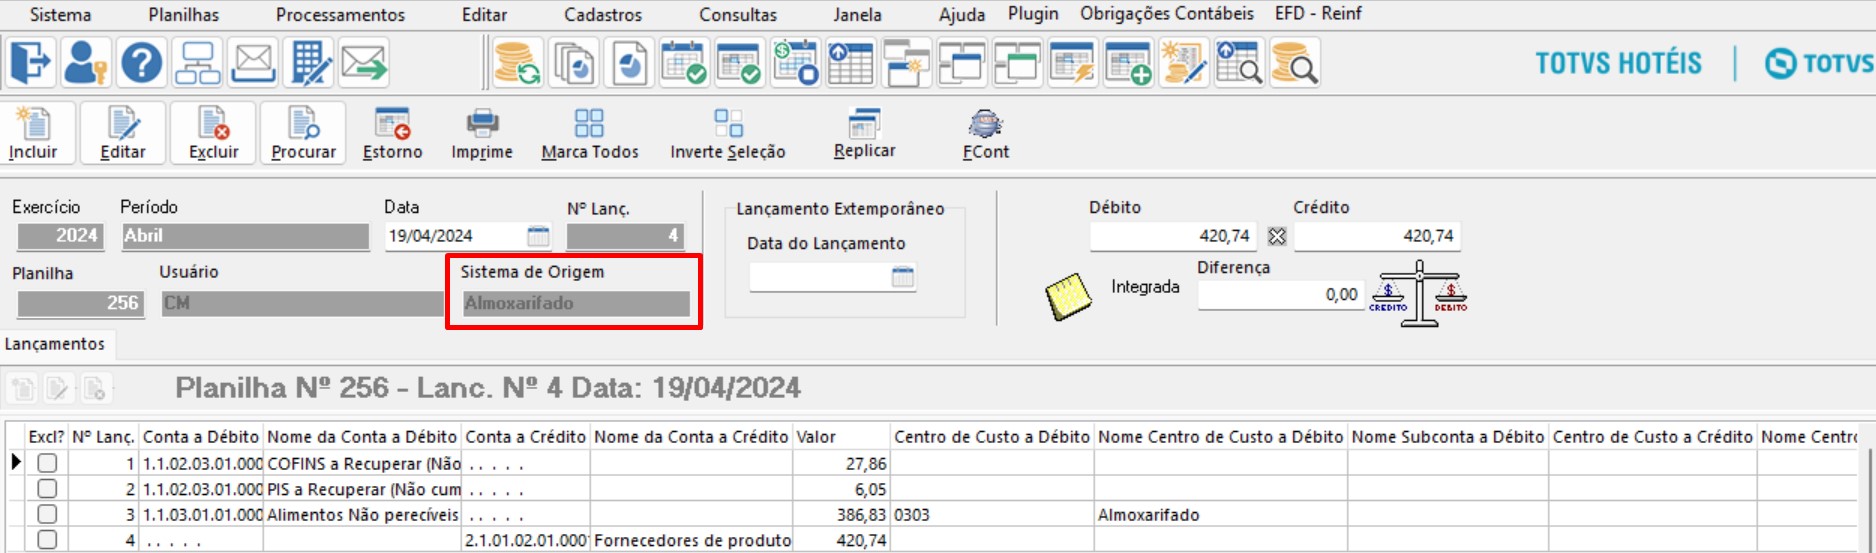Click the yellow notepad icon
The image size is (1876, 553).
pos(1068,296)
